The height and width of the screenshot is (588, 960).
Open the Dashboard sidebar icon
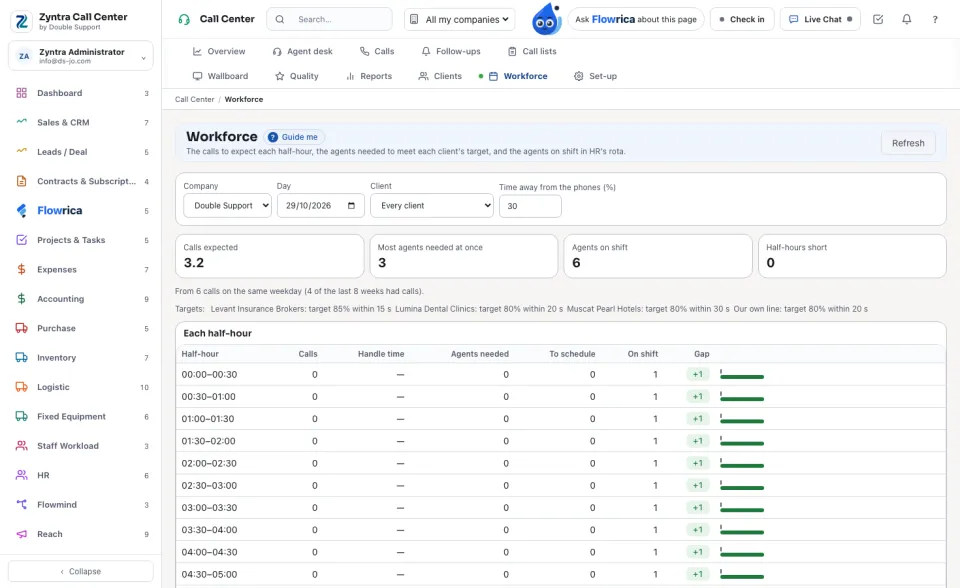[21, 93]
